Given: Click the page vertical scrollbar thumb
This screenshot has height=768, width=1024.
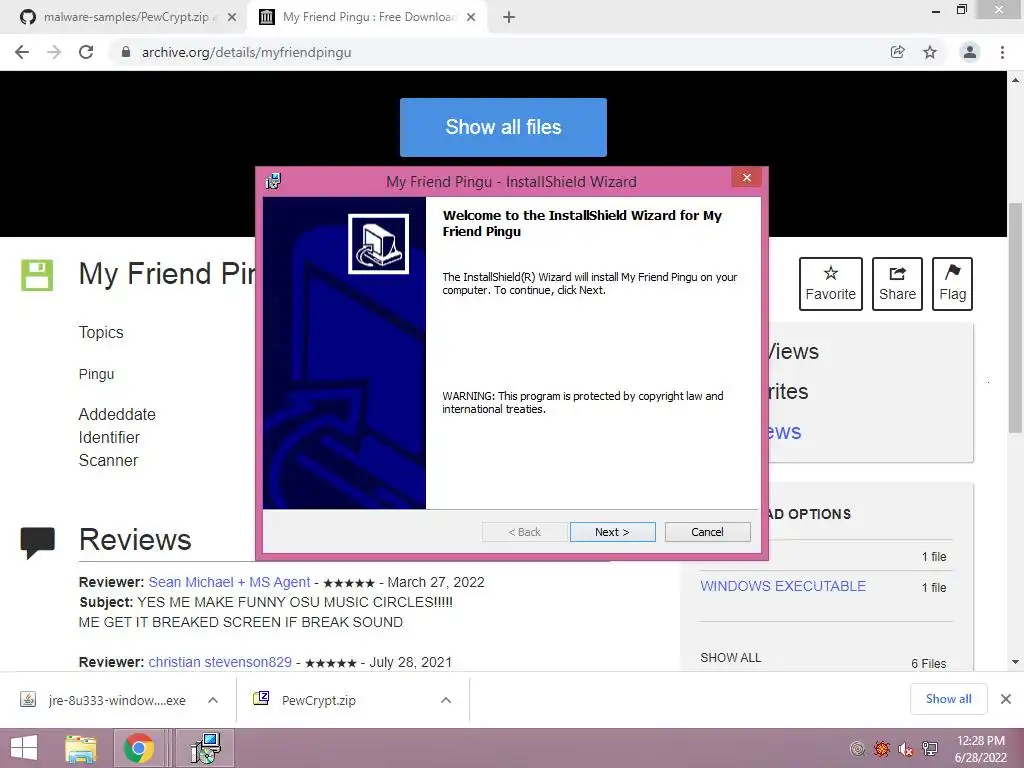Looking at the screenshot, I should point(1015,317).
